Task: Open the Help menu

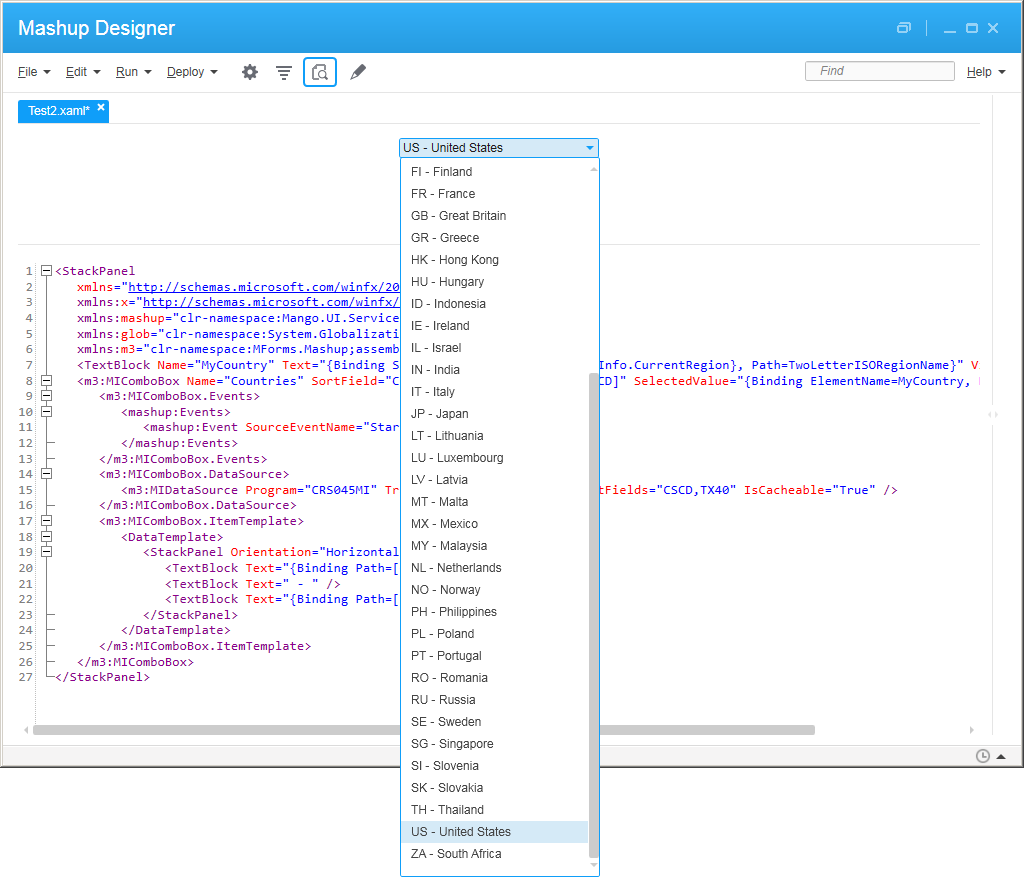Action: [x=985, y=72]
